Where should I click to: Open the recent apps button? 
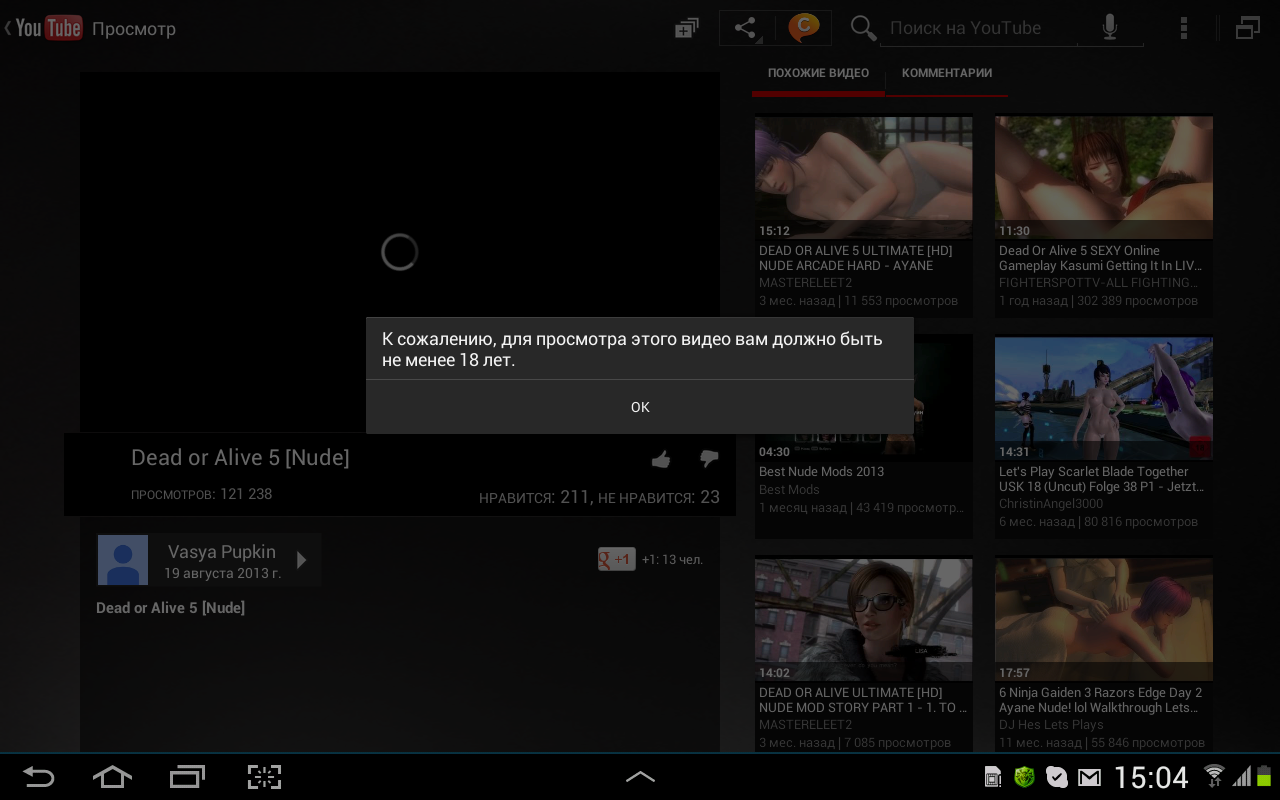(x=187, y=777)
